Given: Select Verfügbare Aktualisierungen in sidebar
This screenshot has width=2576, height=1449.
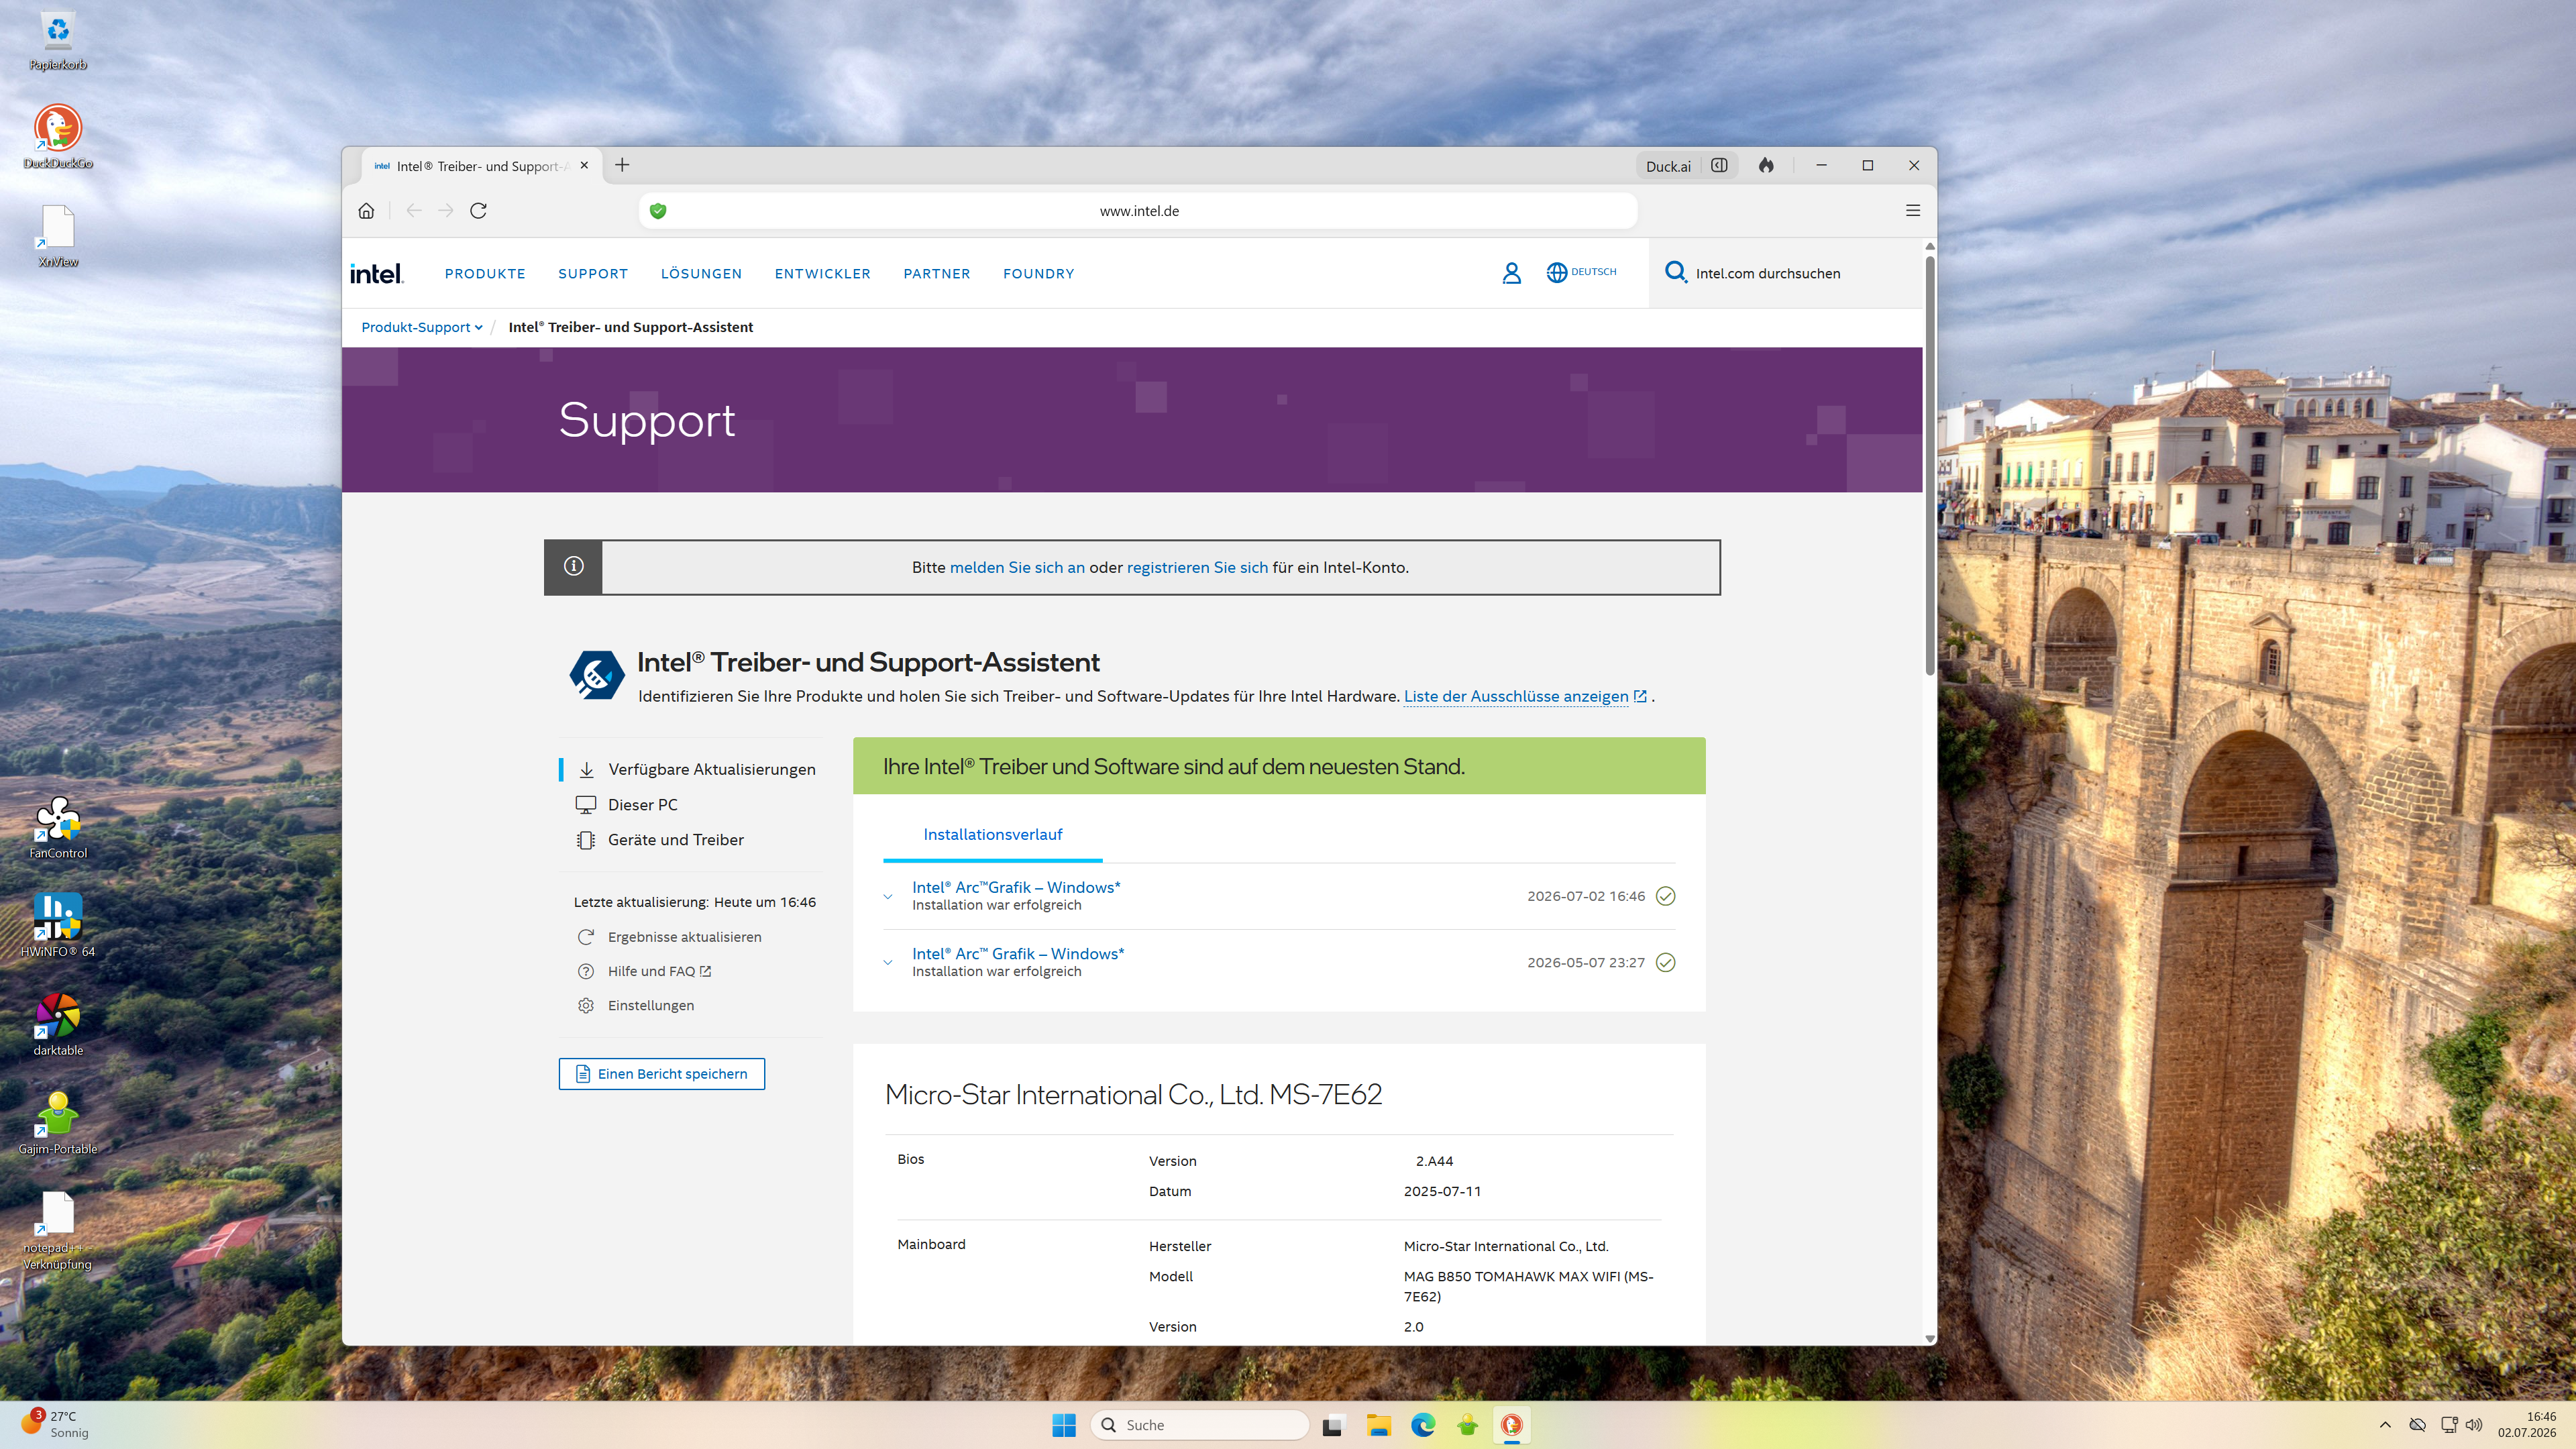Looking at the screenshot, I should coord(698,770).
